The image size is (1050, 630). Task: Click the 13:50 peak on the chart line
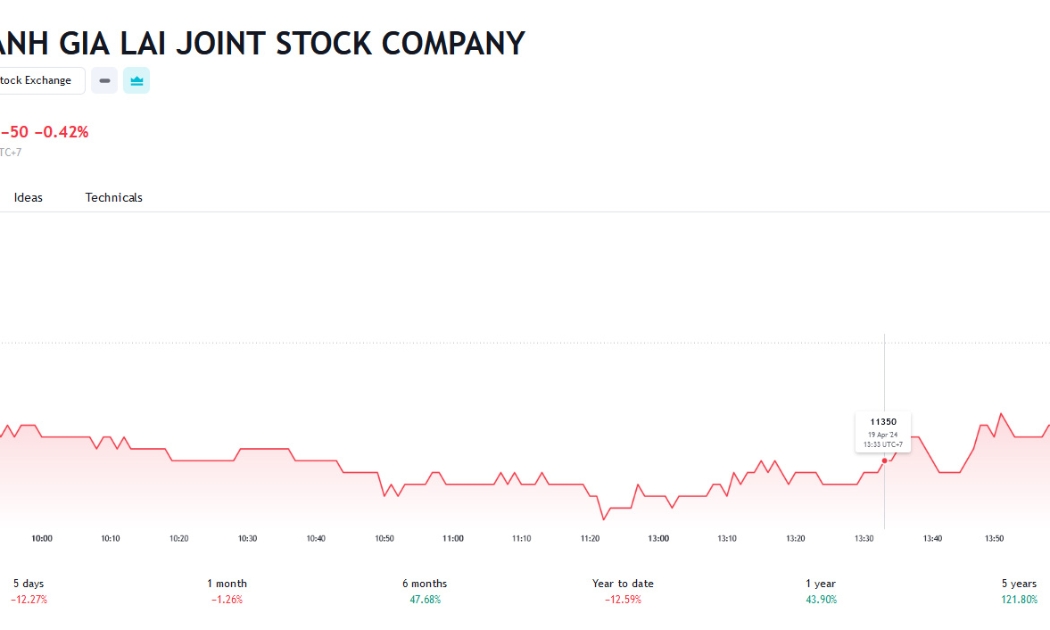[1002, 414]
